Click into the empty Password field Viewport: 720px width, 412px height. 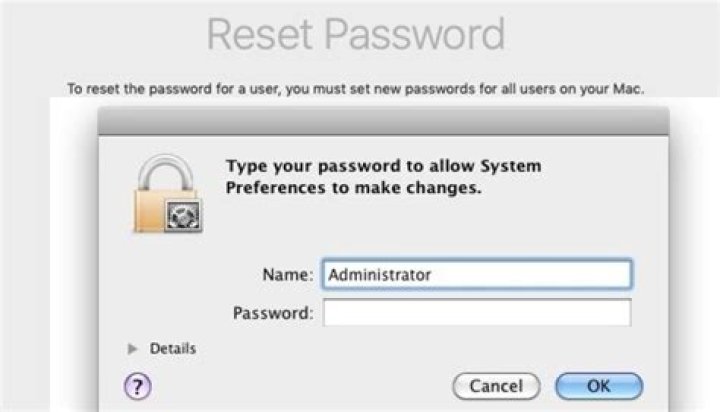pyautogui.click(x=476, y=313)
